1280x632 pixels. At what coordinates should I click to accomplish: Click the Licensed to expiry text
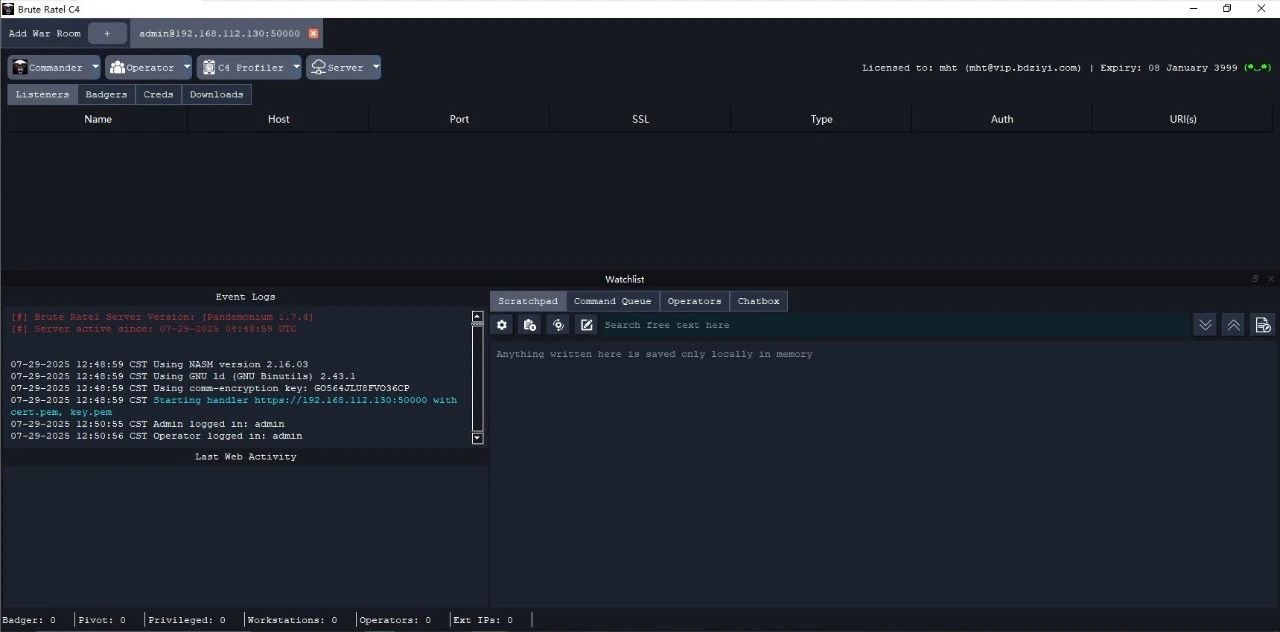1065,68
